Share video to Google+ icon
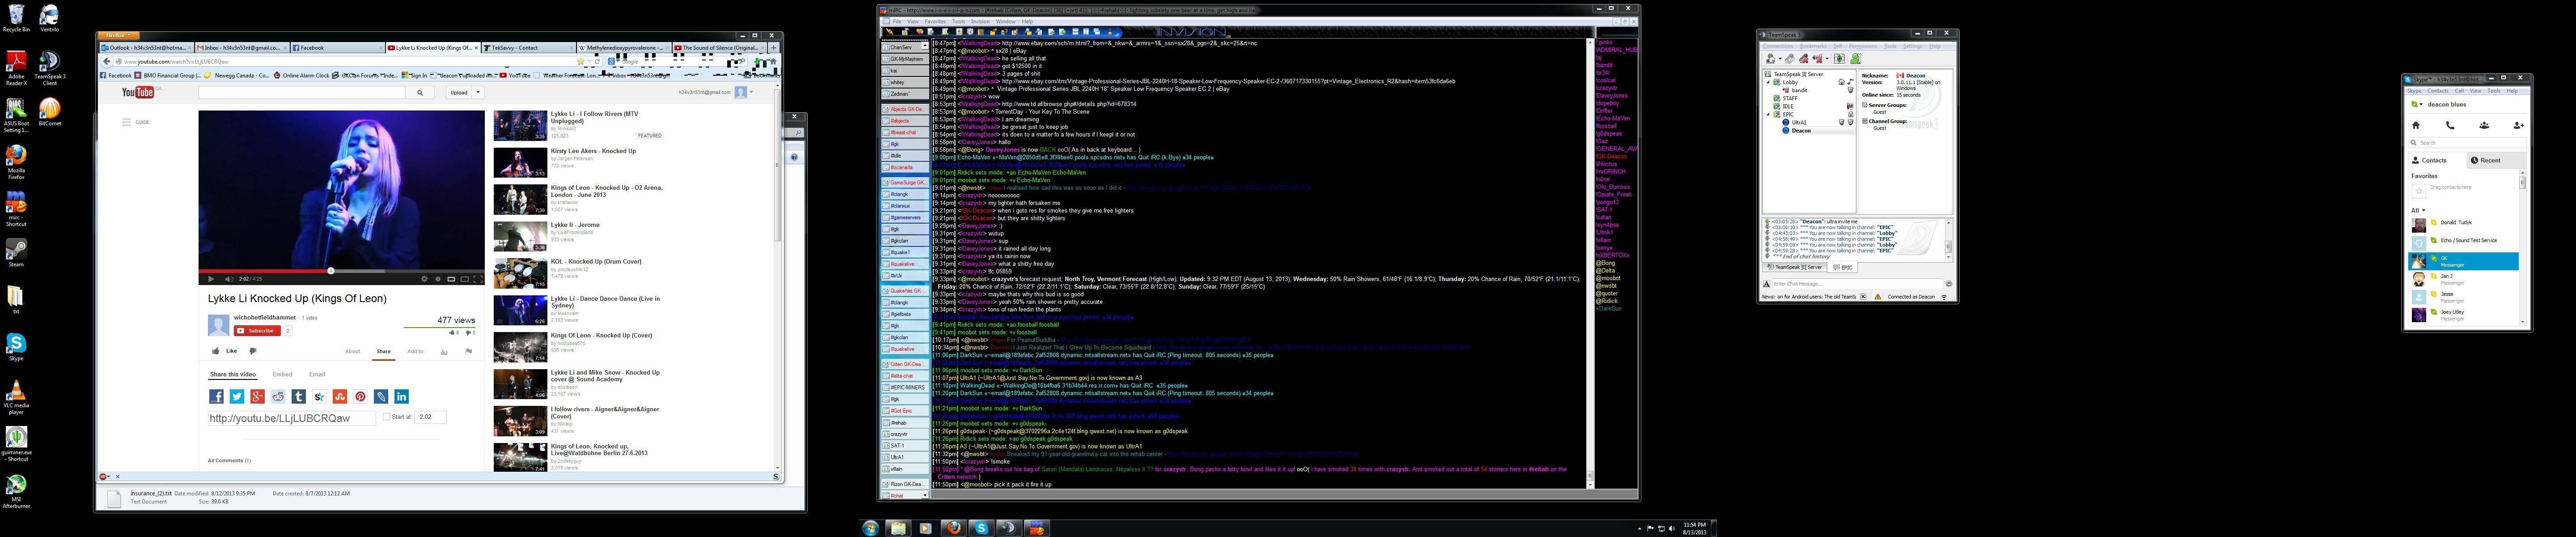This screenshot has height=537, width=2576. (x=257, y=397)
